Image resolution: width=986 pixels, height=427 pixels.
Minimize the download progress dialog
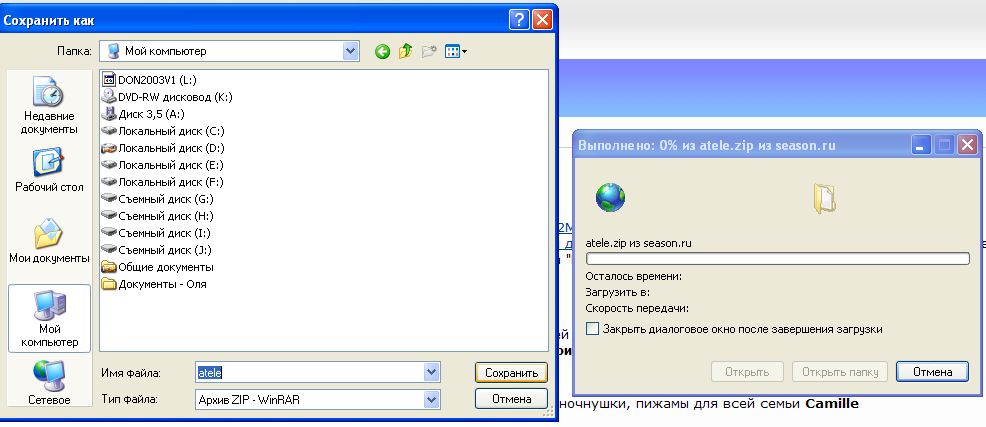[x=921, y=146]
